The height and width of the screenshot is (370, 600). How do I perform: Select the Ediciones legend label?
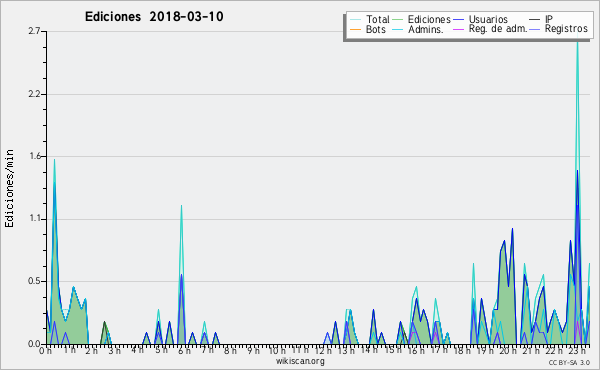click(429, 19)
